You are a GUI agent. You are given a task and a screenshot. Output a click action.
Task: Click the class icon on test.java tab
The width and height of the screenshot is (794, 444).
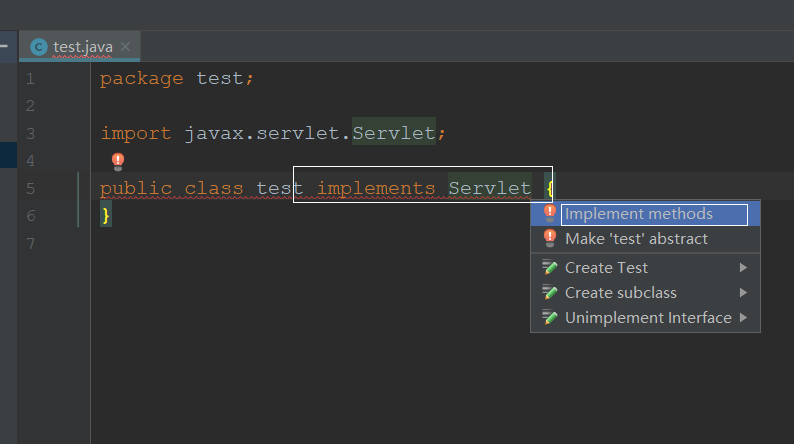[x=39, y=47]
